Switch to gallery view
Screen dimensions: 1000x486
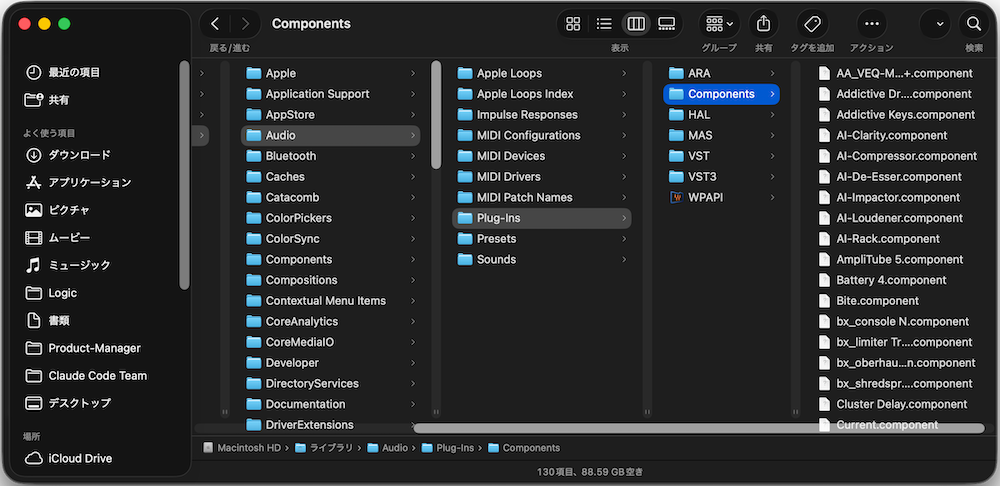tap(666, 24)
